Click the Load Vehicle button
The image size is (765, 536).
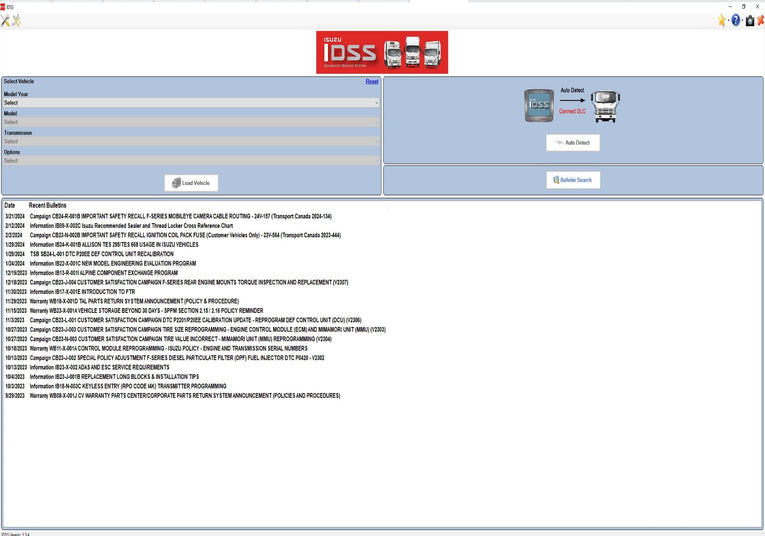[x=191, y=183]
